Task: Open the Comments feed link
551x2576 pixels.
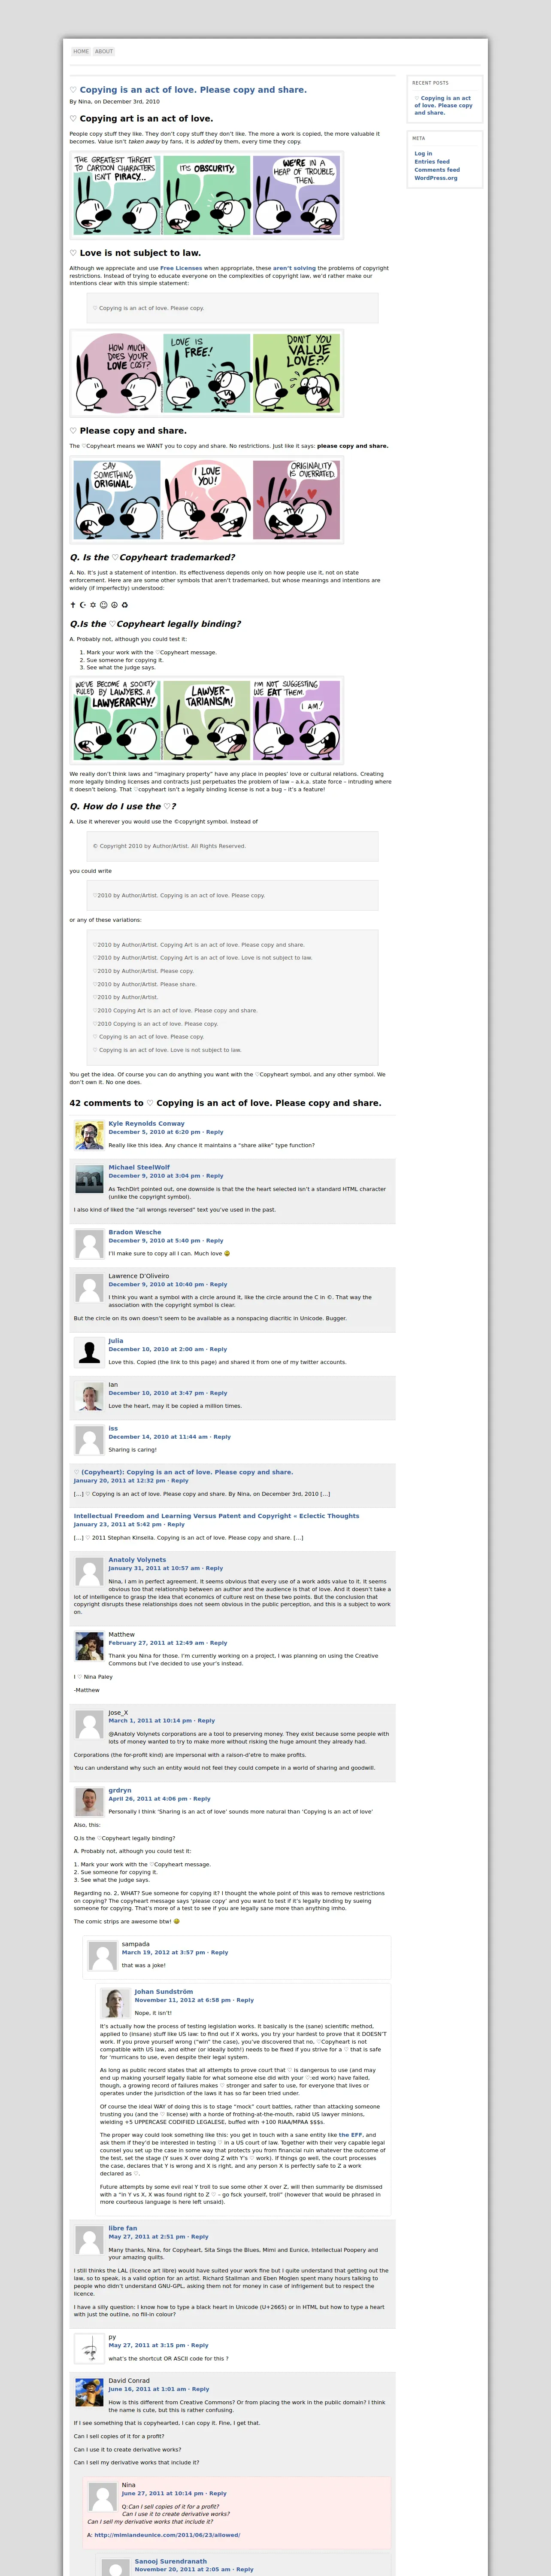Action: tap(437, 169)
